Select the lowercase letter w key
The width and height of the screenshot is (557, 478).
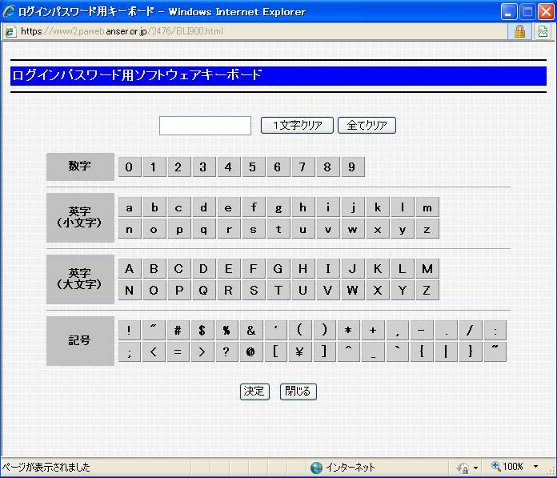coord(352,229)
